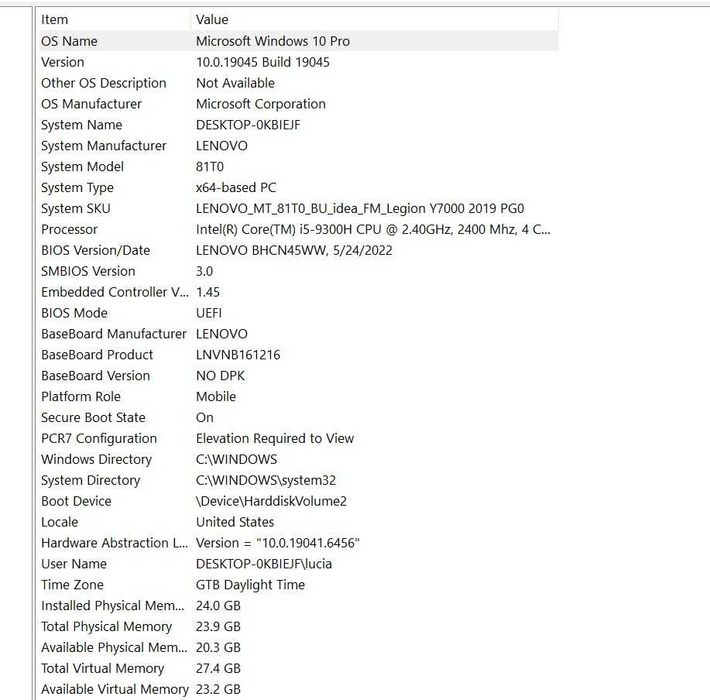Click the Hardware Abstraction Layer row
The image size is (710, 700).
click(297, 542)
